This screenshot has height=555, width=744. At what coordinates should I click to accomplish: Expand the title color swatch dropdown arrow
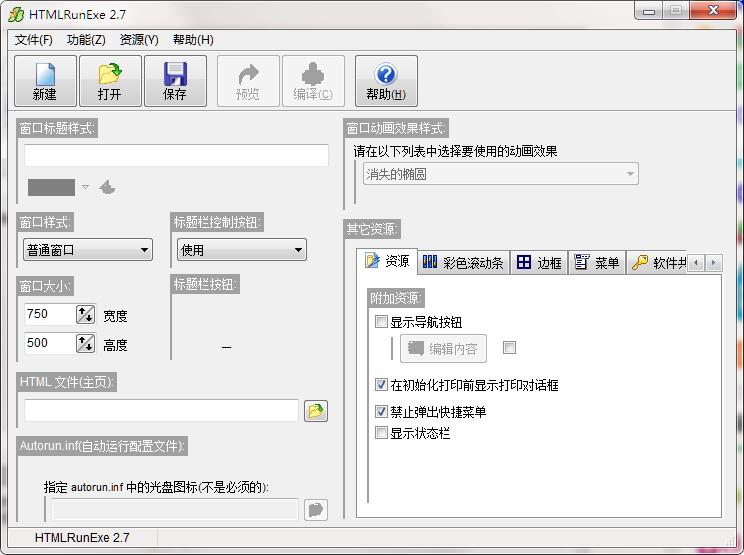pyautogui.click(x=85, y=187)
